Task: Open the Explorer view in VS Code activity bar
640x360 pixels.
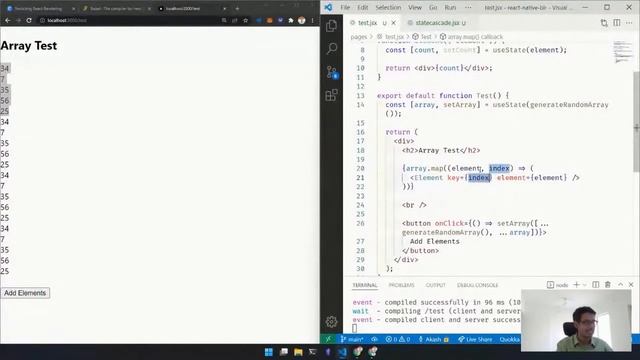Action: (x=331, y=26)
